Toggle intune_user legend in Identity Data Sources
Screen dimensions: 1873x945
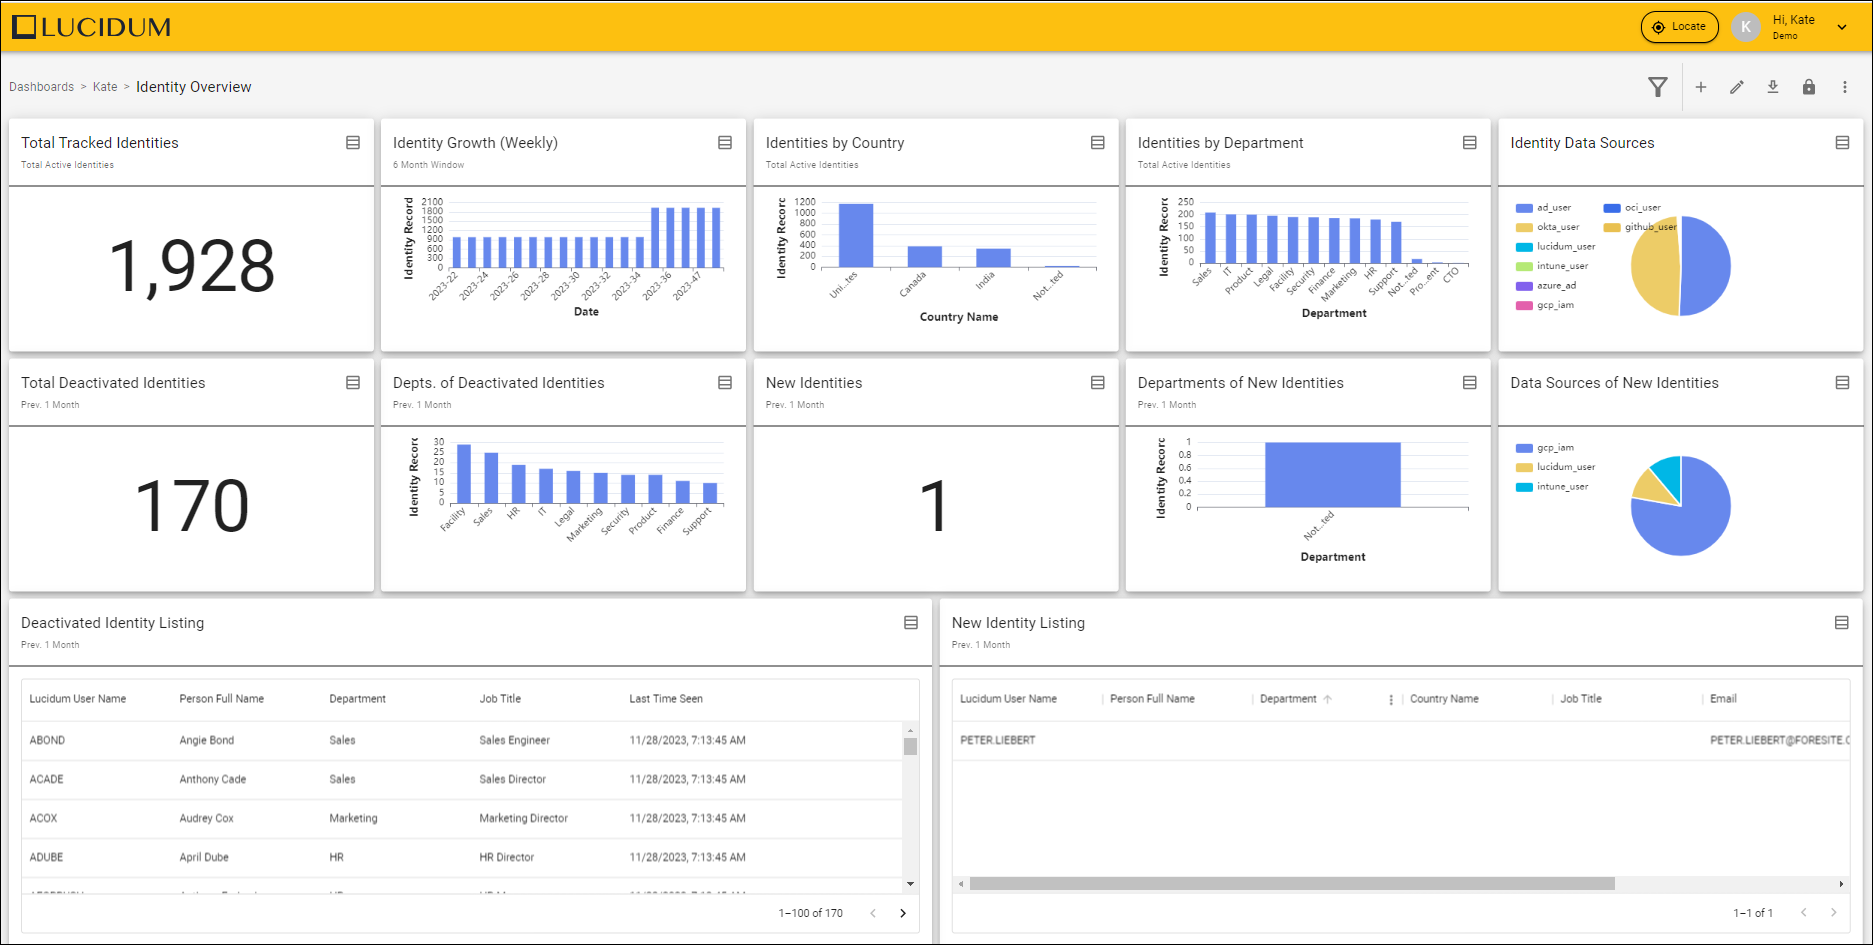1552,266
